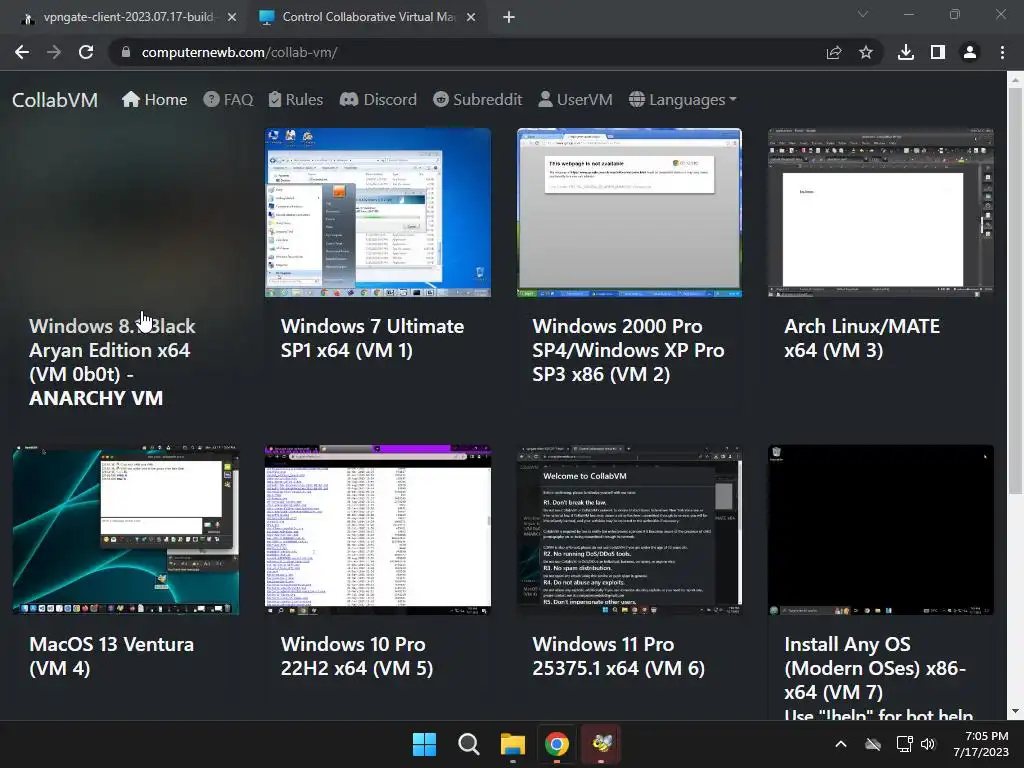Open Windows 2000/XP VM 2 thumbnail
The width and height of the screenshot is (1024, 768).
[630, 212]
